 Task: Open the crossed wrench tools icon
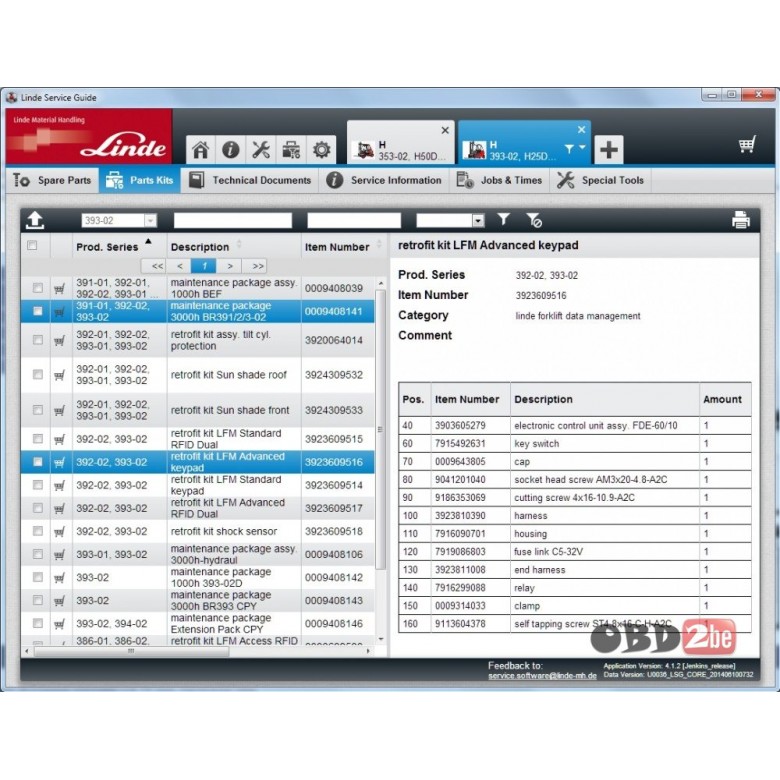pos(261,149)
